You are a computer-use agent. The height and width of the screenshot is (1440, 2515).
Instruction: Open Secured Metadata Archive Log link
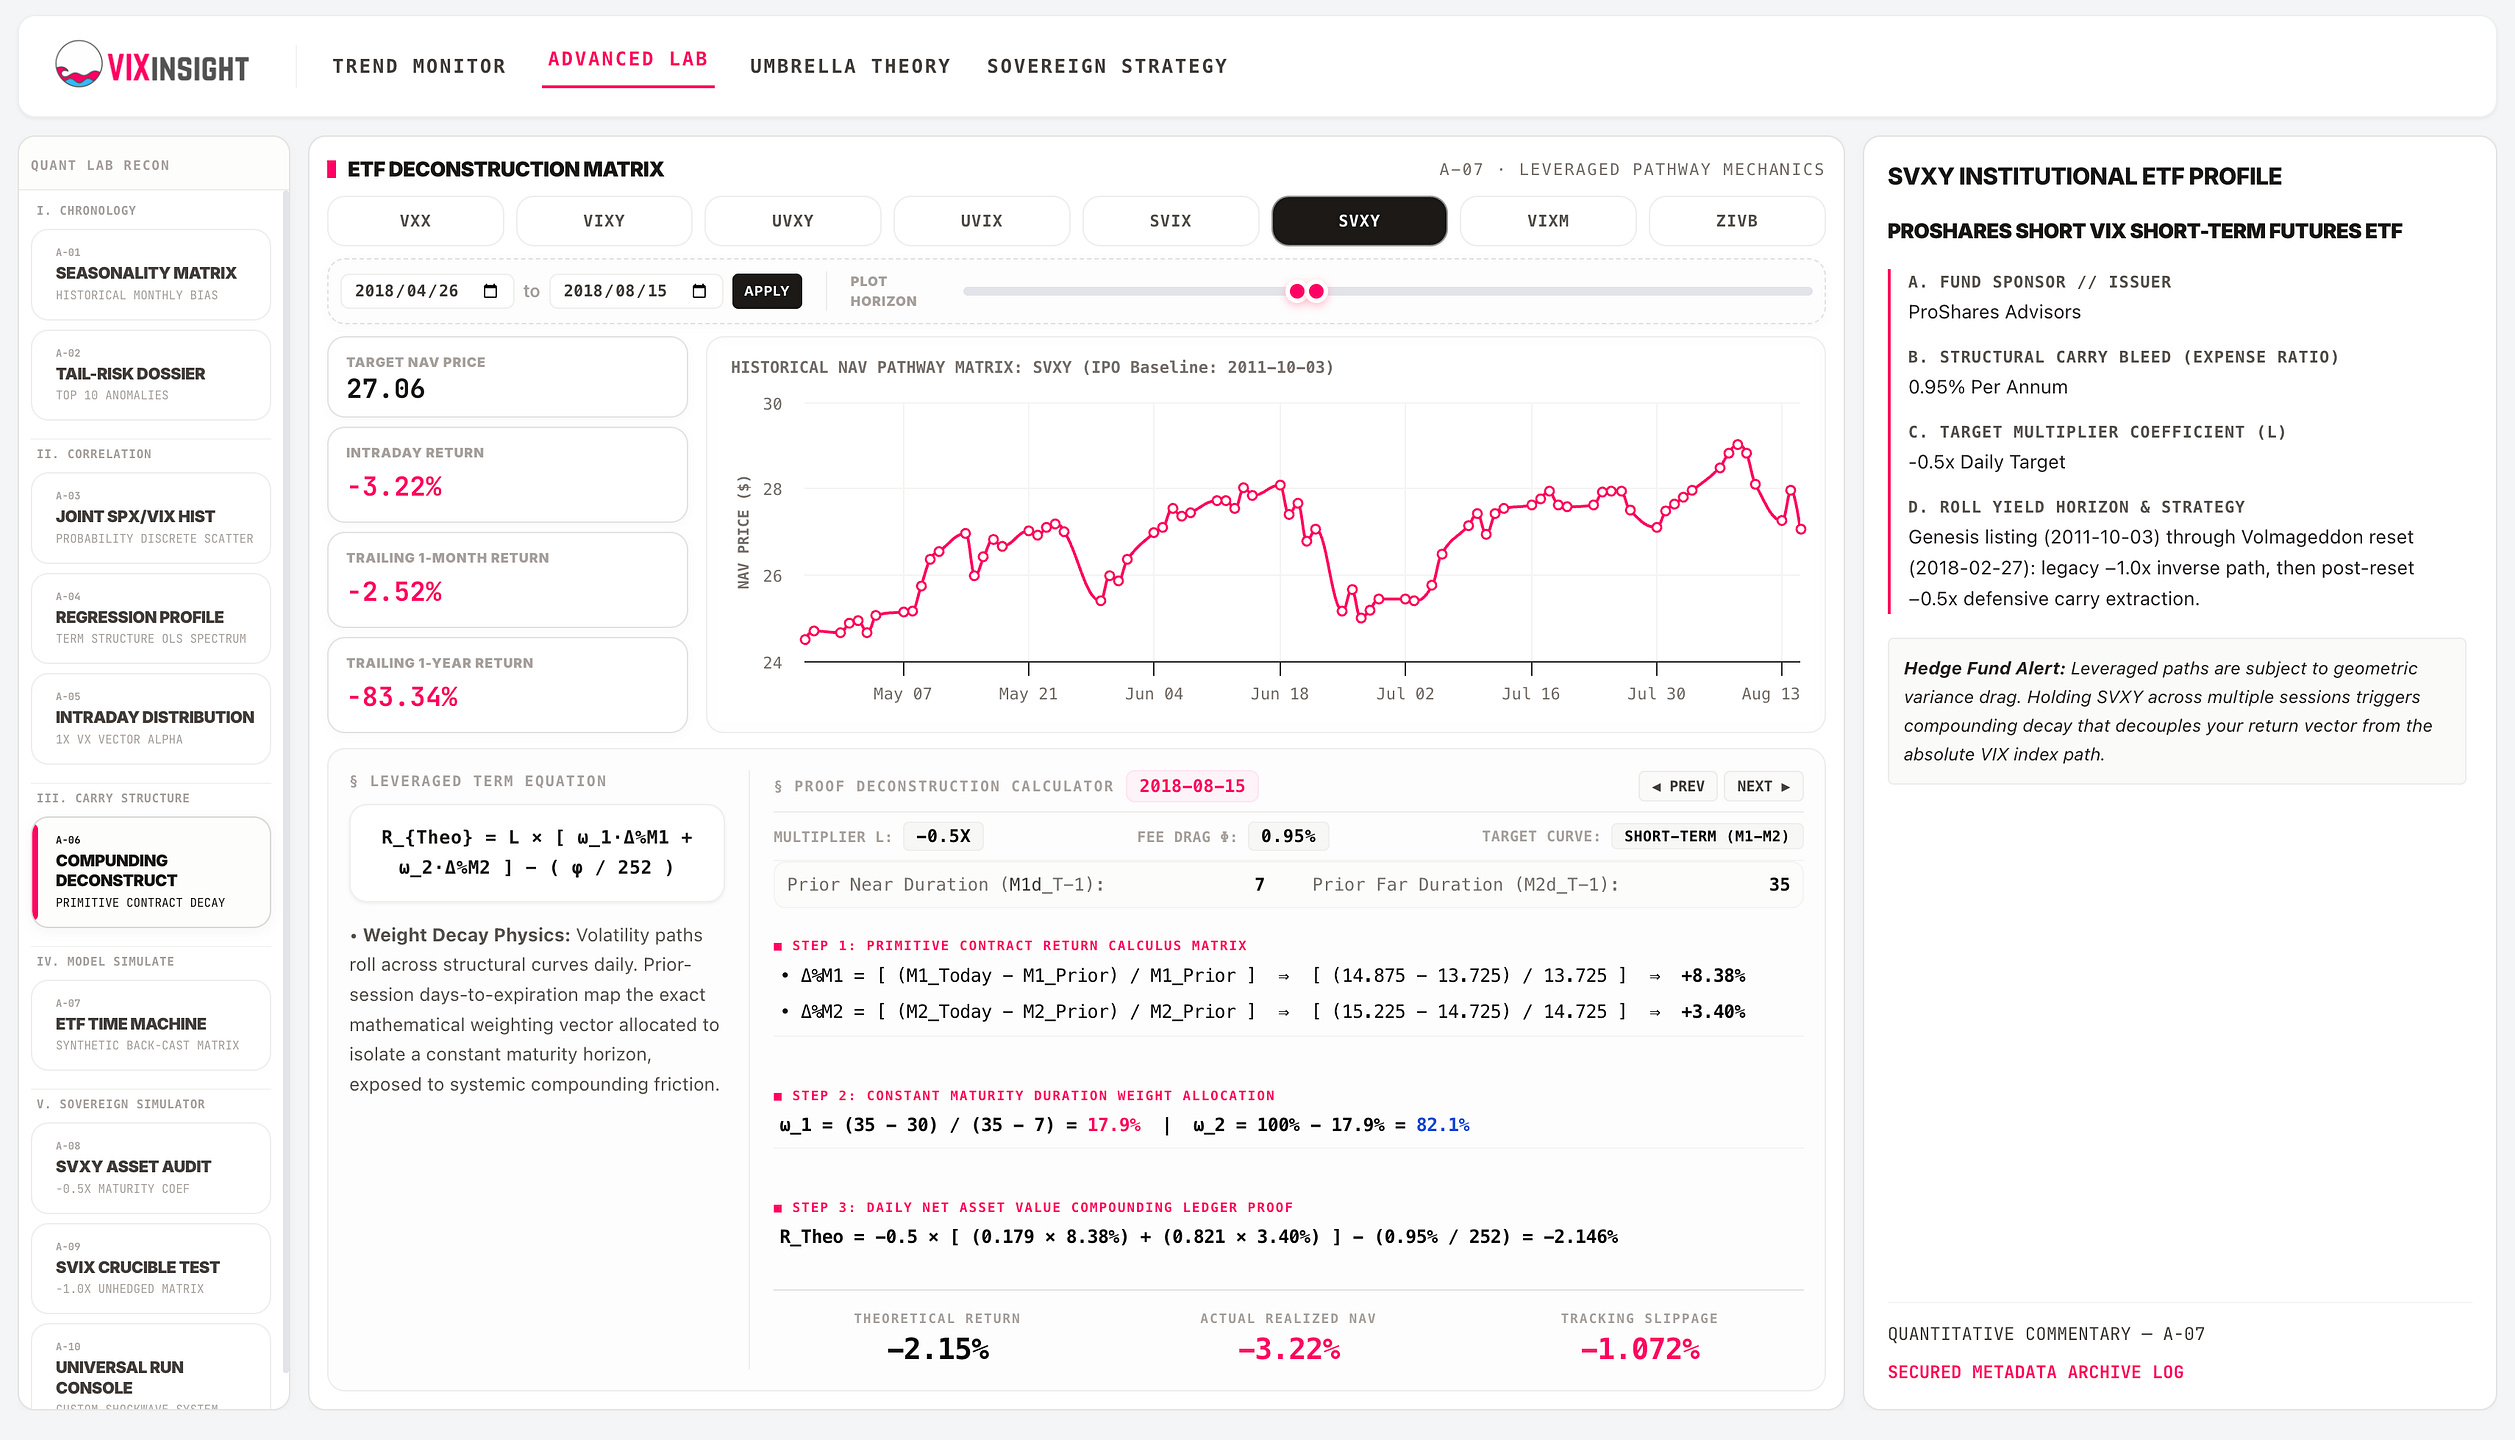click(x=2035, y=1372)
